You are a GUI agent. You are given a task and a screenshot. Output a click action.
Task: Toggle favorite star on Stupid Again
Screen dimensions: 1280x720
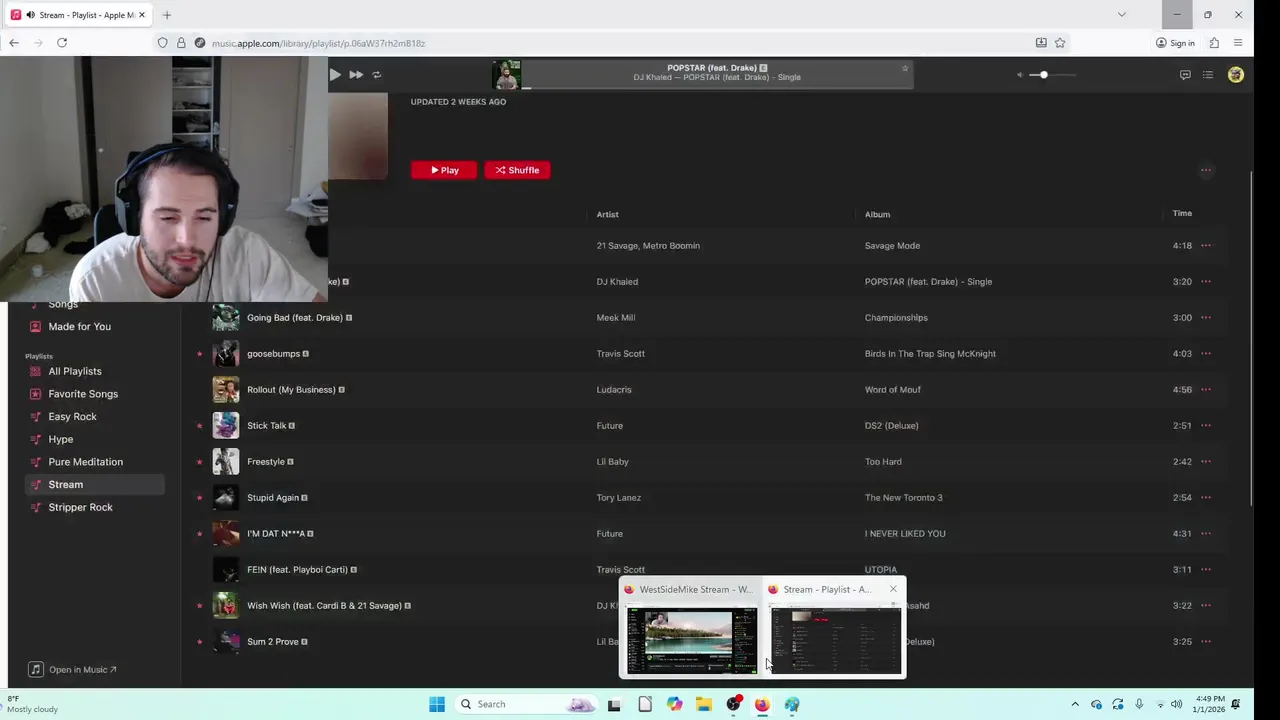200,498
